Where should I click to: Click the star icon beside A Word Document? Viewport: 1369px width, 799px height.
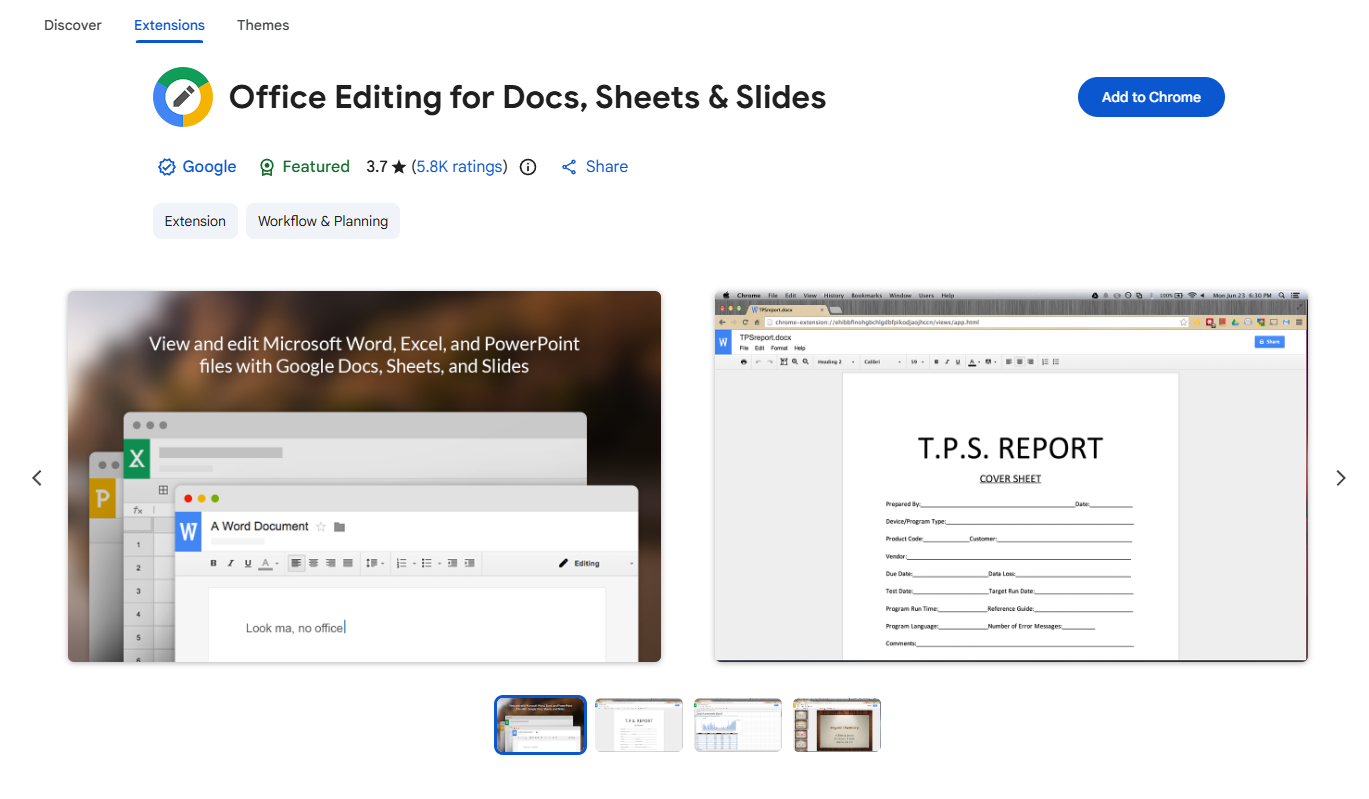coord(321,527)
